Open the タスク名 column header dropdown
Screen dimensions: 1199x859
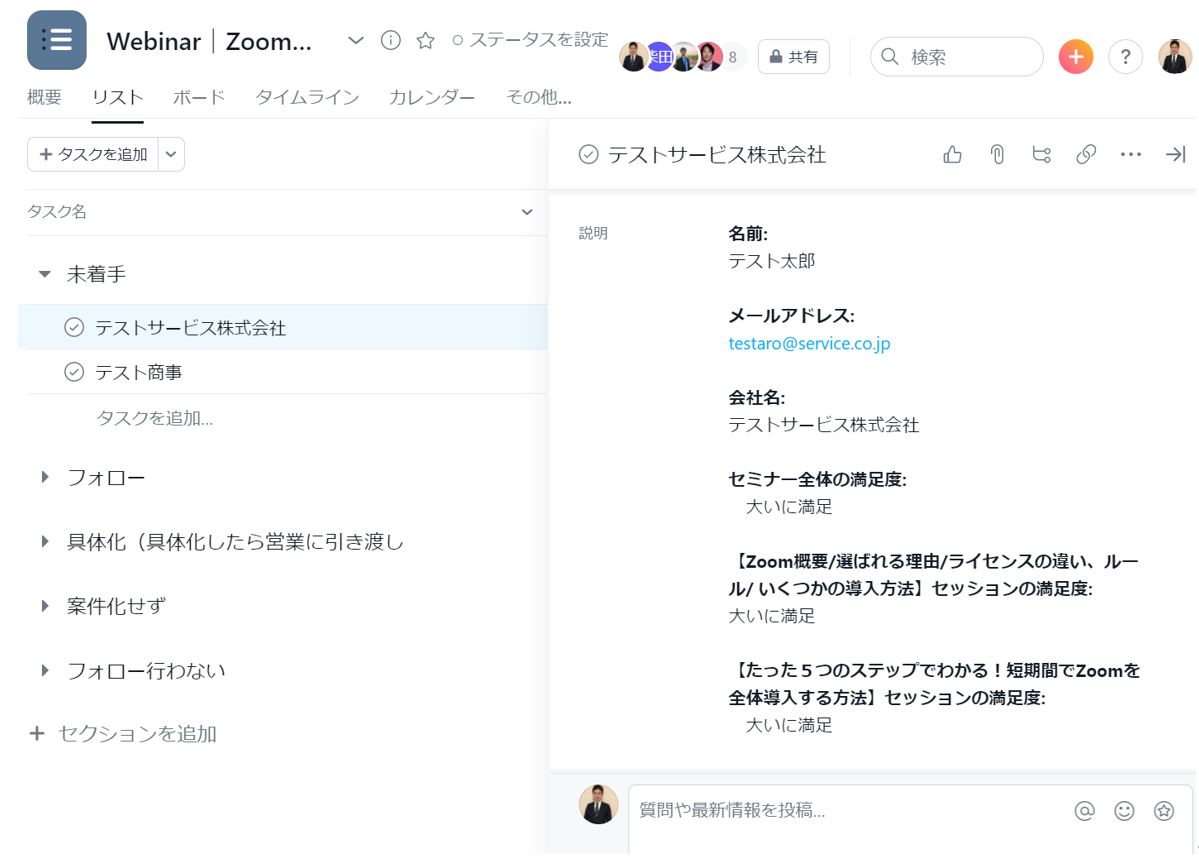(x=527, y=212)
